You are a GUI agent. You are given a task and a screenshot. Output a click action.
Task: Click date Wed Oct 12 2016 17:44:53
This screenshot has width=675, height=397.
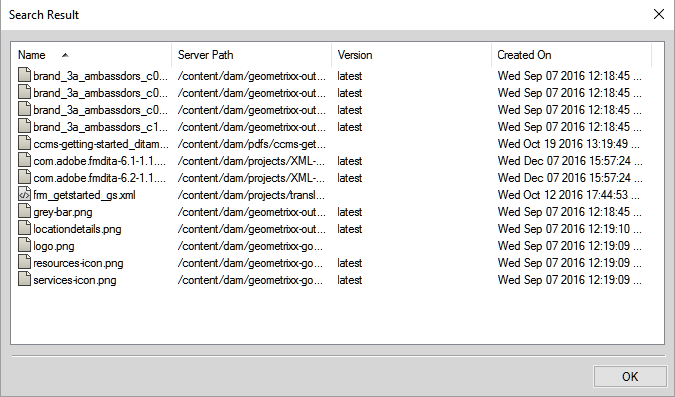click(569, 195)
